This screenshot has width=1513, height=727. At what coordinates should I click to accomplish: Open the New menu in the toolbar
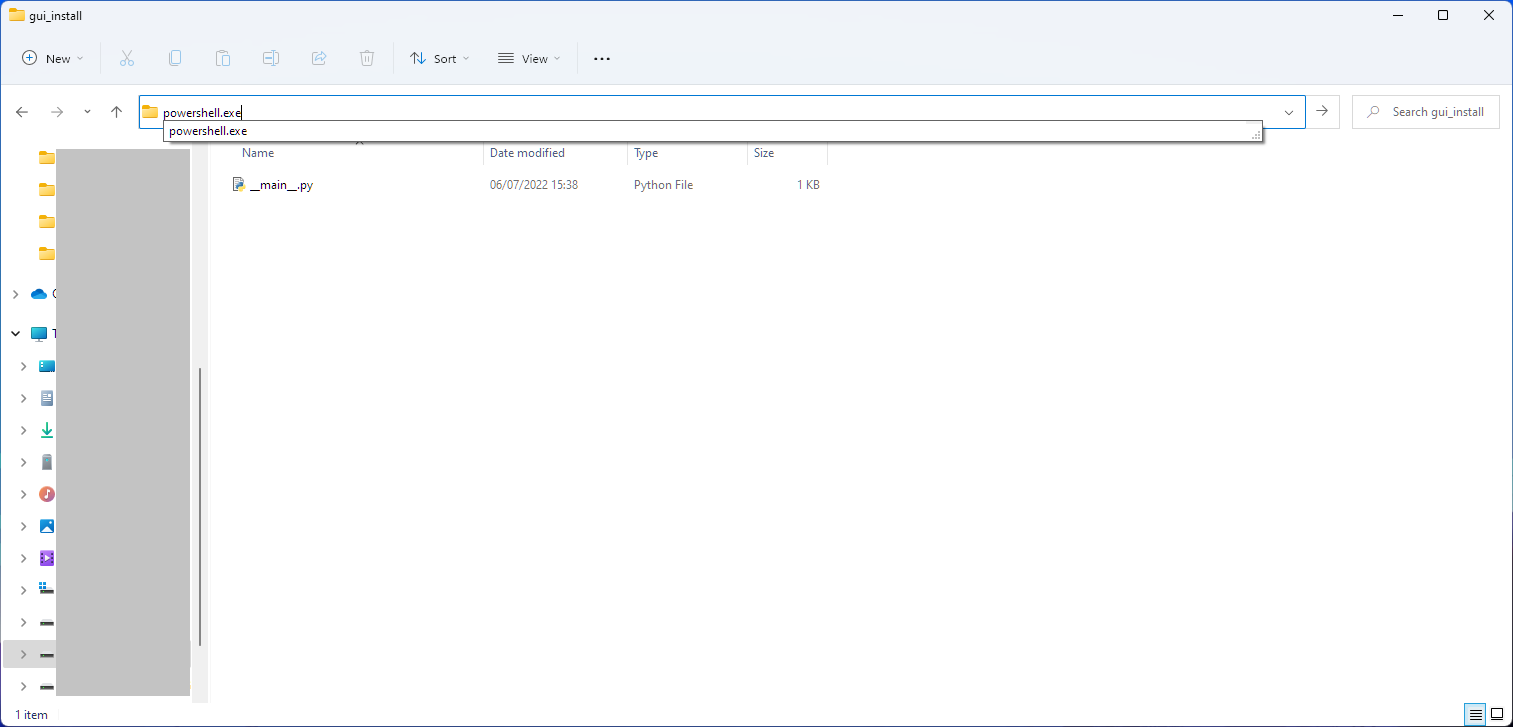pyautogui.click(x=51, y=58)
